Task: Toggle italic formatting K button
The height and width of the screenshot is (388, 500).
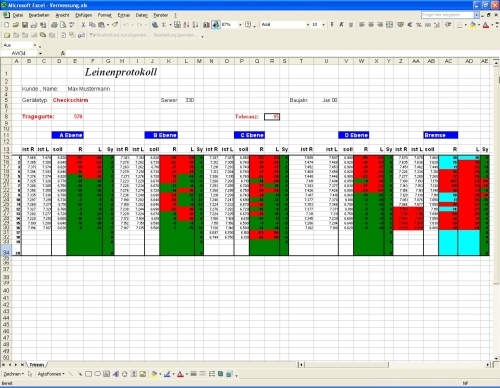Action: click(x=341, y=25)
